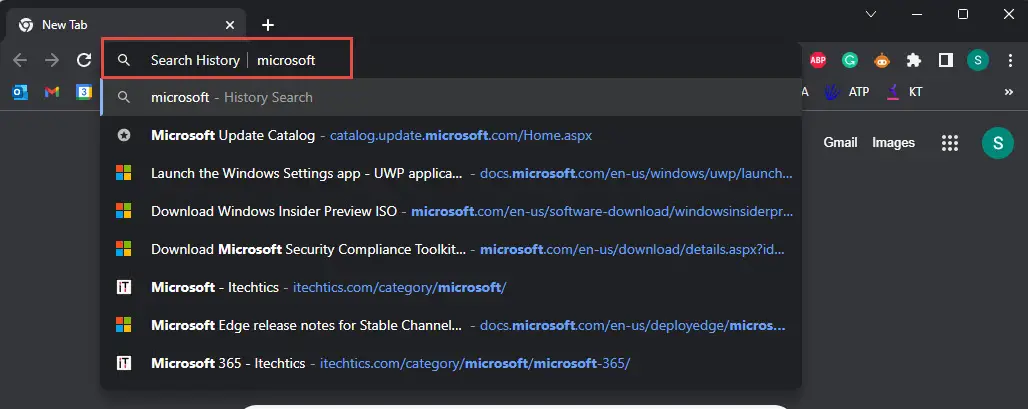Viewport: 1028px width, 409px height.
Task: Open Microsoft Update Catalog suggestion
Action: [451, 136]
